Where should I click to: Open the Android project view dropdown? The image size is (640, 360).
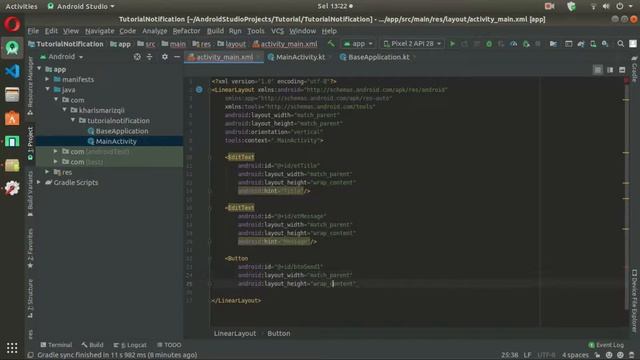click(x=62, y=57)
